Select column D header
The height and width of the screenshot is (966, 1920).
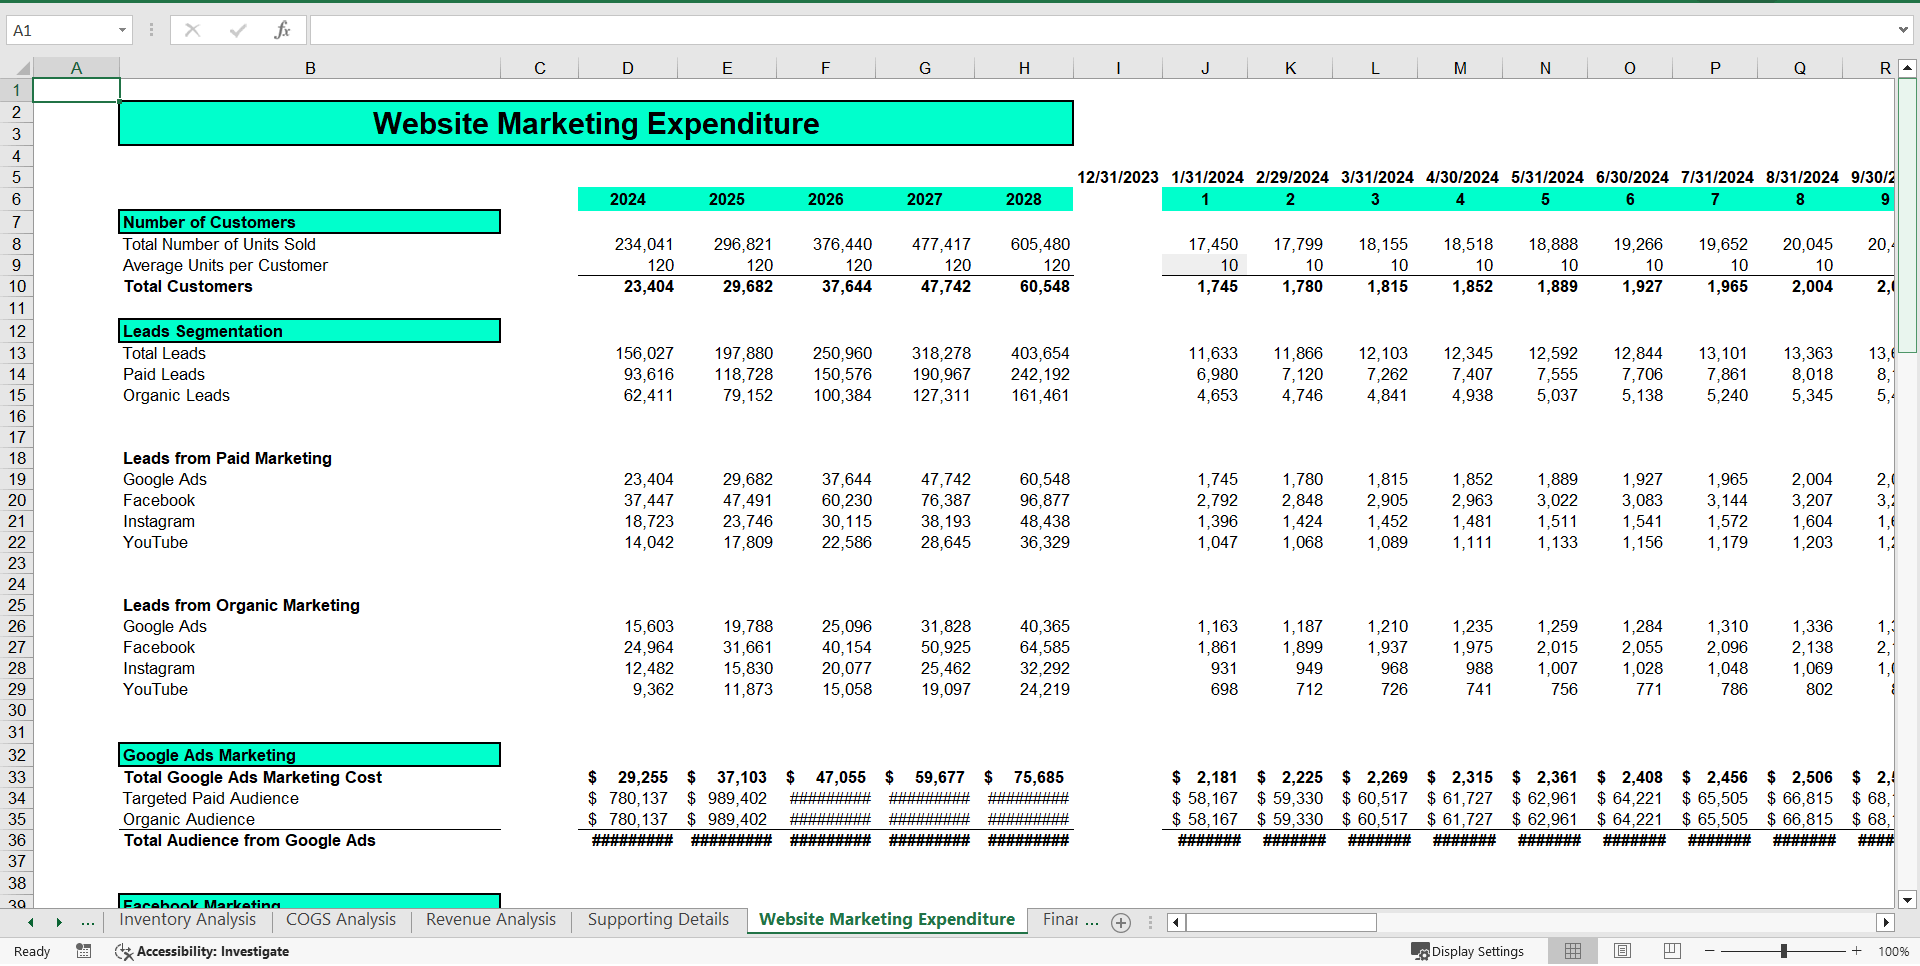[628, 68]
